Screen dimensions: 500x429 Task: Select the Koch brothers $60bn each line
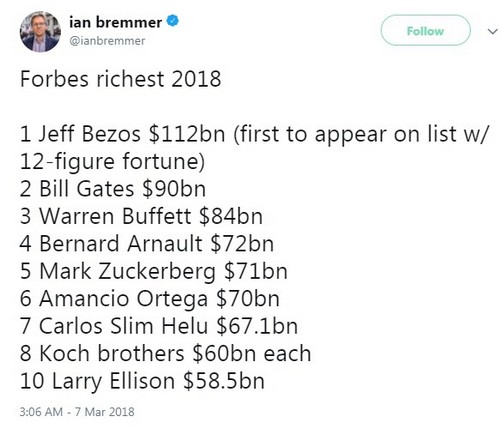(165, 354)
